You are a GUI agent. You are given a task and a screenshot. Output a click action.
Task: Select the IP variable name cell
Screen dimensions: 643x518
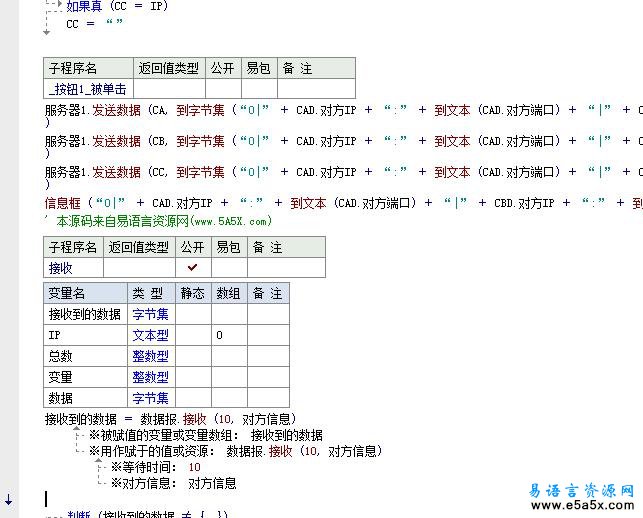pos(85,335)
